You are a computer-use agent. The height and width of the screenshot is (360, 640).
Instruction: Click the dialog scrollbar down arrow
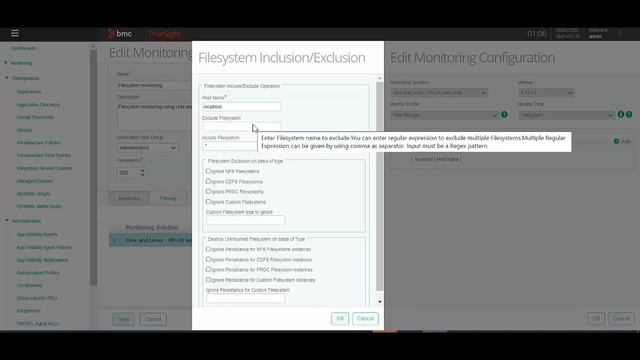(x=380, y=302)
